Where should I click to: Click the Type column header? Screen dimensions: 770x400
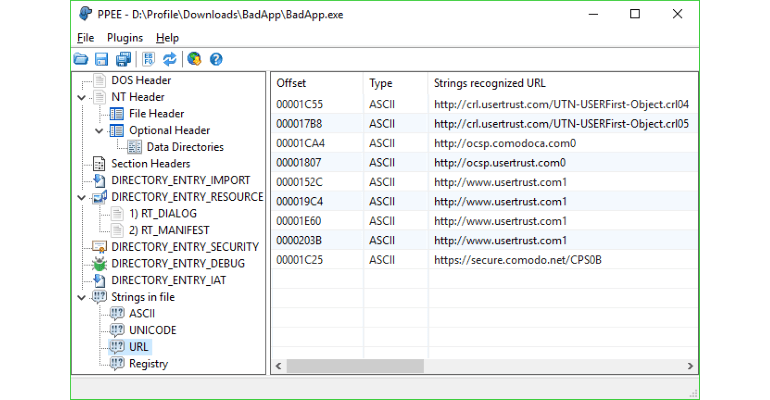click(x=394, y=82)
